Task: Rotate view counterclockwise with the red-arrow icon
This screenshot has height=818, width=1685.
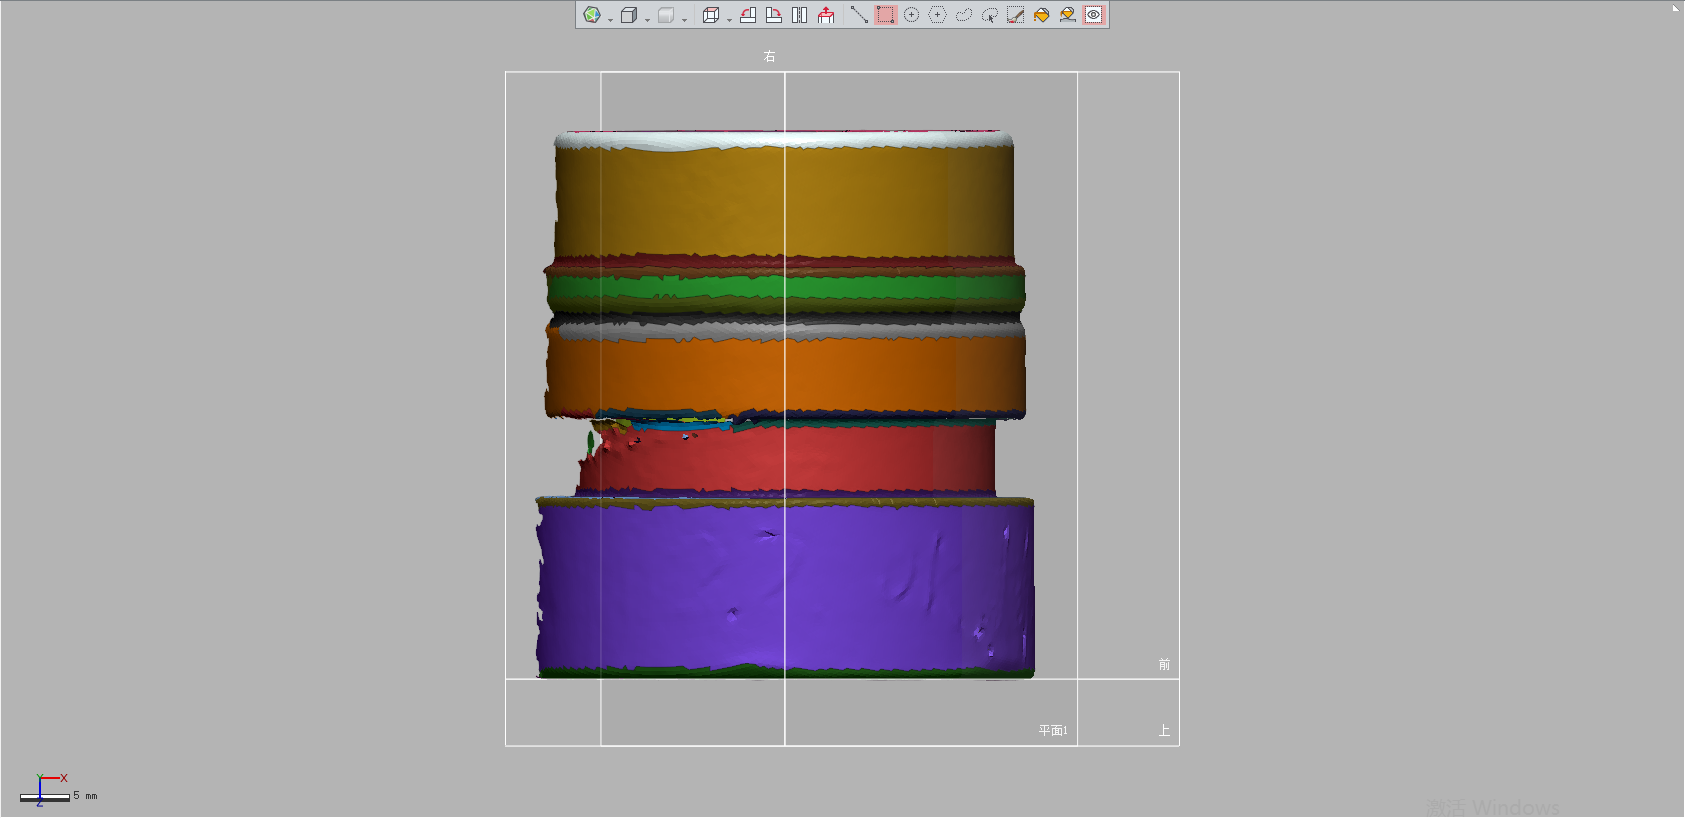Action: click(x=748, y=15)
